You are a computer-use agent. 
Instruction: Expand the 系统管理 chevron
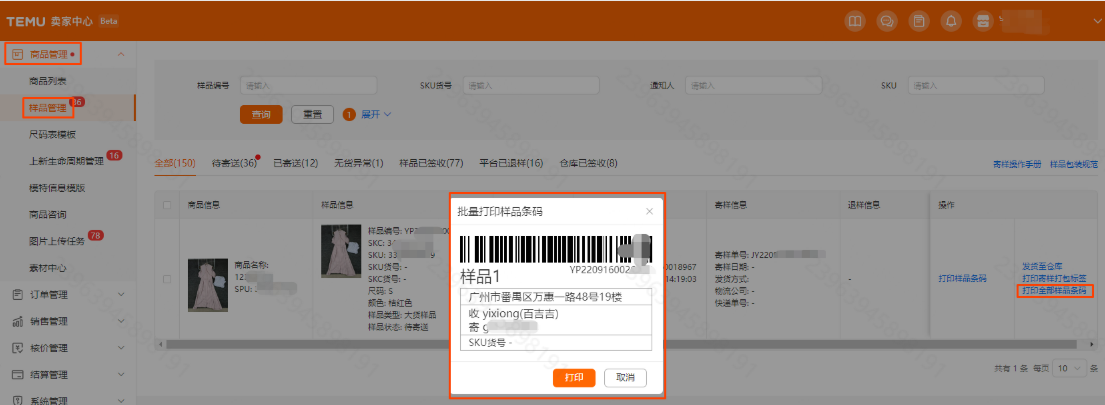pos(121,401)
